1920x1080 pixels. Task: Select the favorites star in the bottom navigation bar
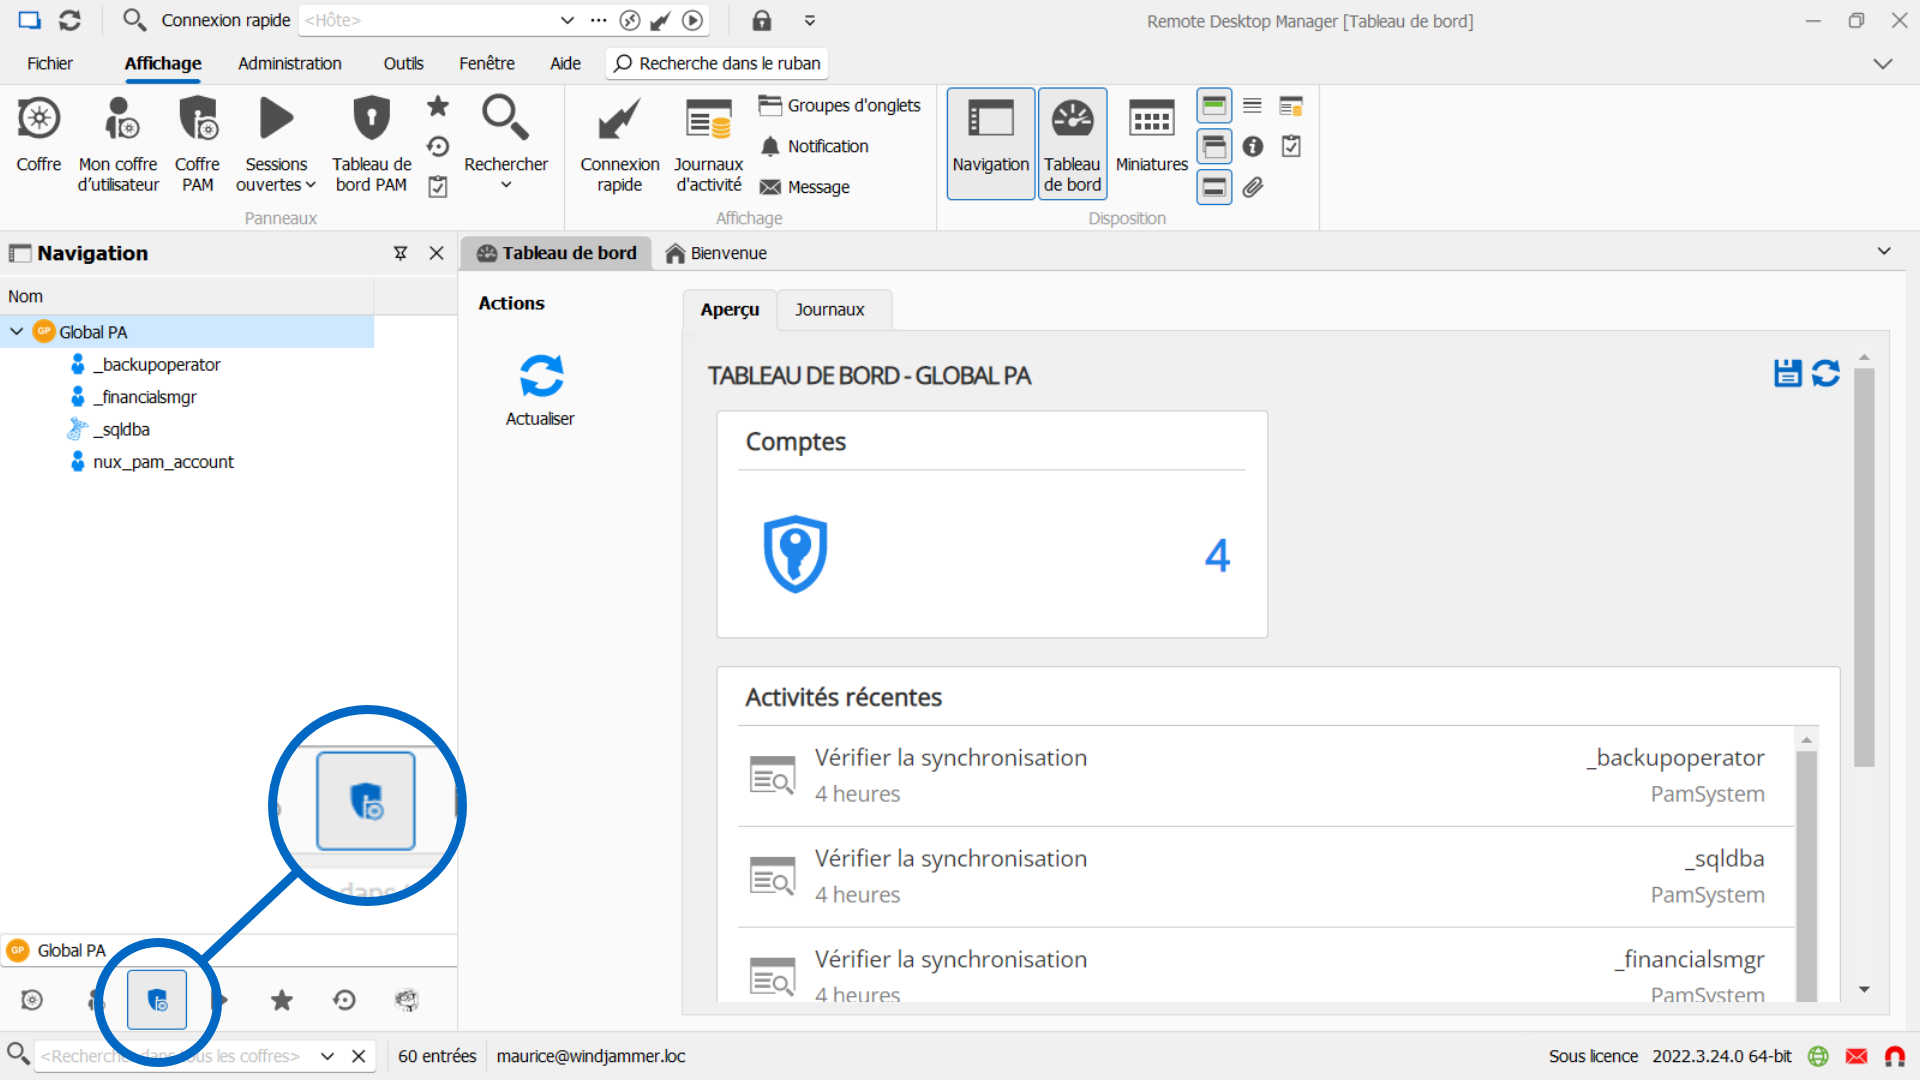point(282,1000)
